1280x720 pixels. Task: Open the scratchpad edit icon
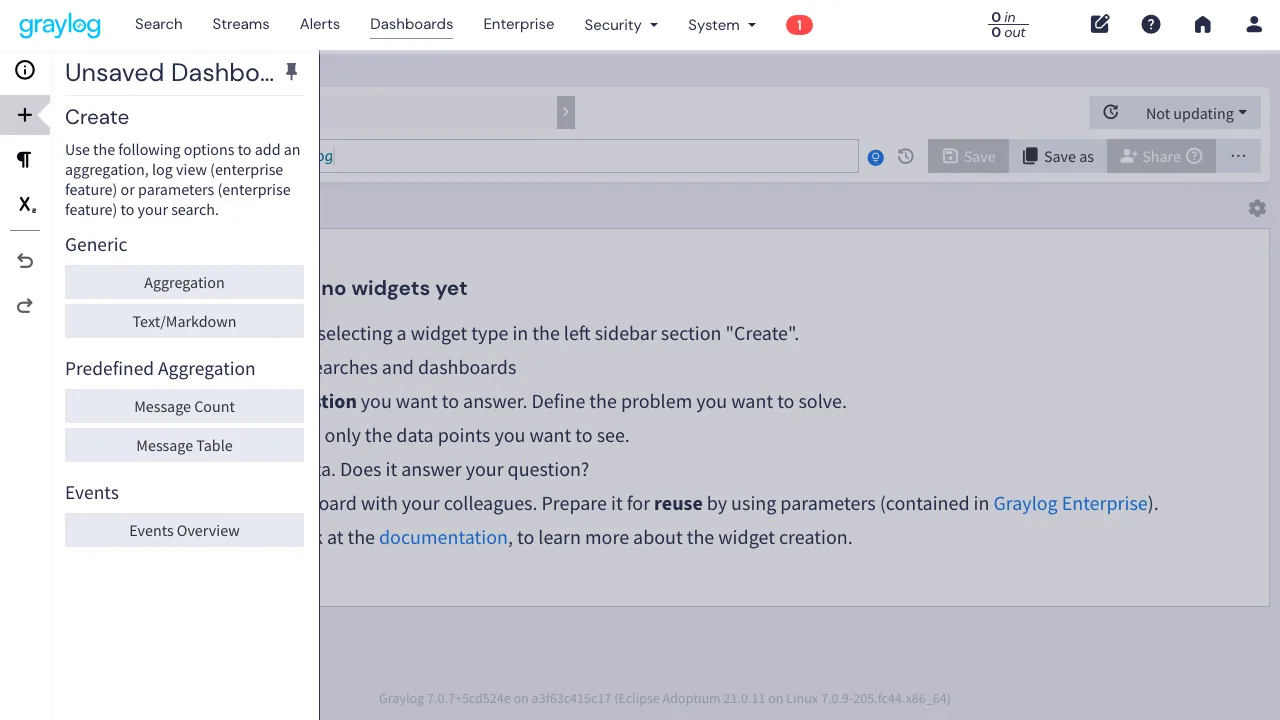pos(1100,25)
